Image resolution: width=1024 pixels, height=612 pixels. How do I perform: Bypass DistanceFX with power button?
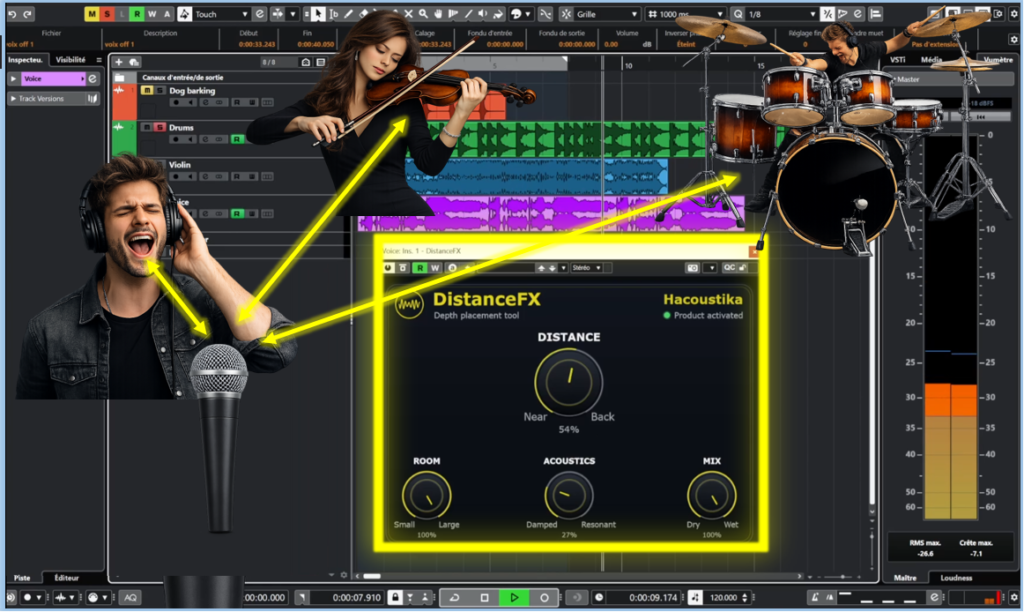[389, 268]
